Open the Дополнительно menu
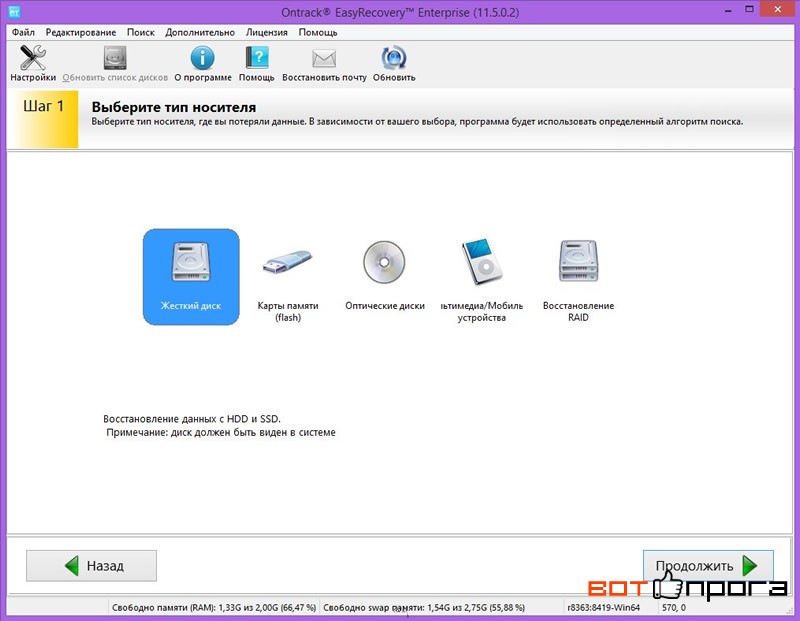The width and height of the screenshot is (800, 621). click(x=200, y=32)
